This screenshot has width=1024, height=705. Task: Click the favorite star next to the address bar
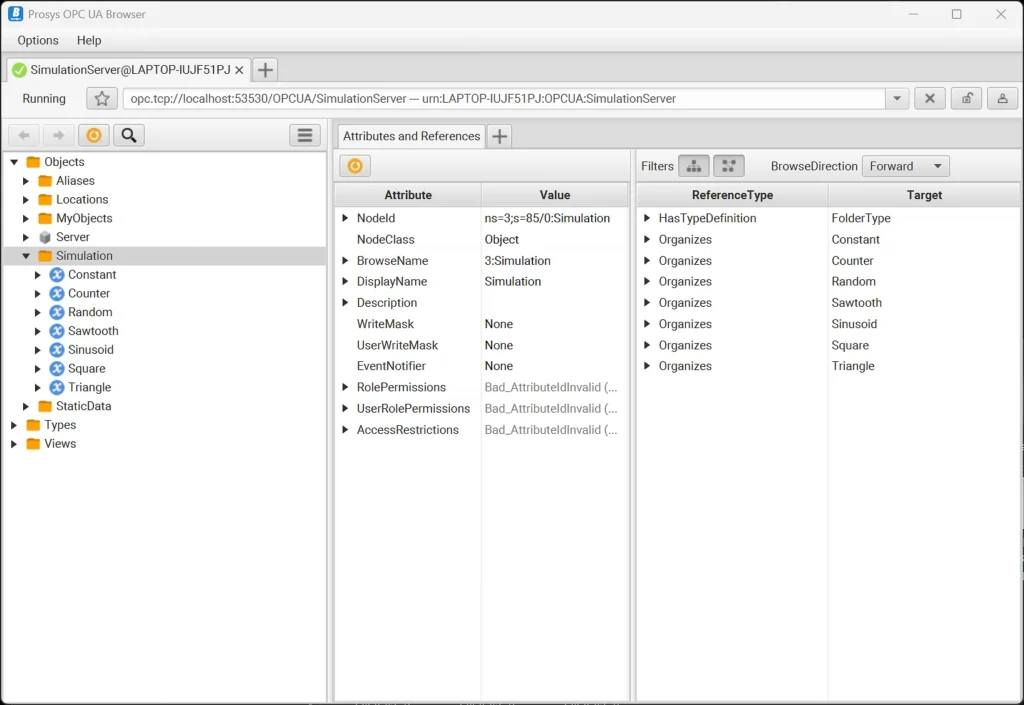tap(100, 98)
